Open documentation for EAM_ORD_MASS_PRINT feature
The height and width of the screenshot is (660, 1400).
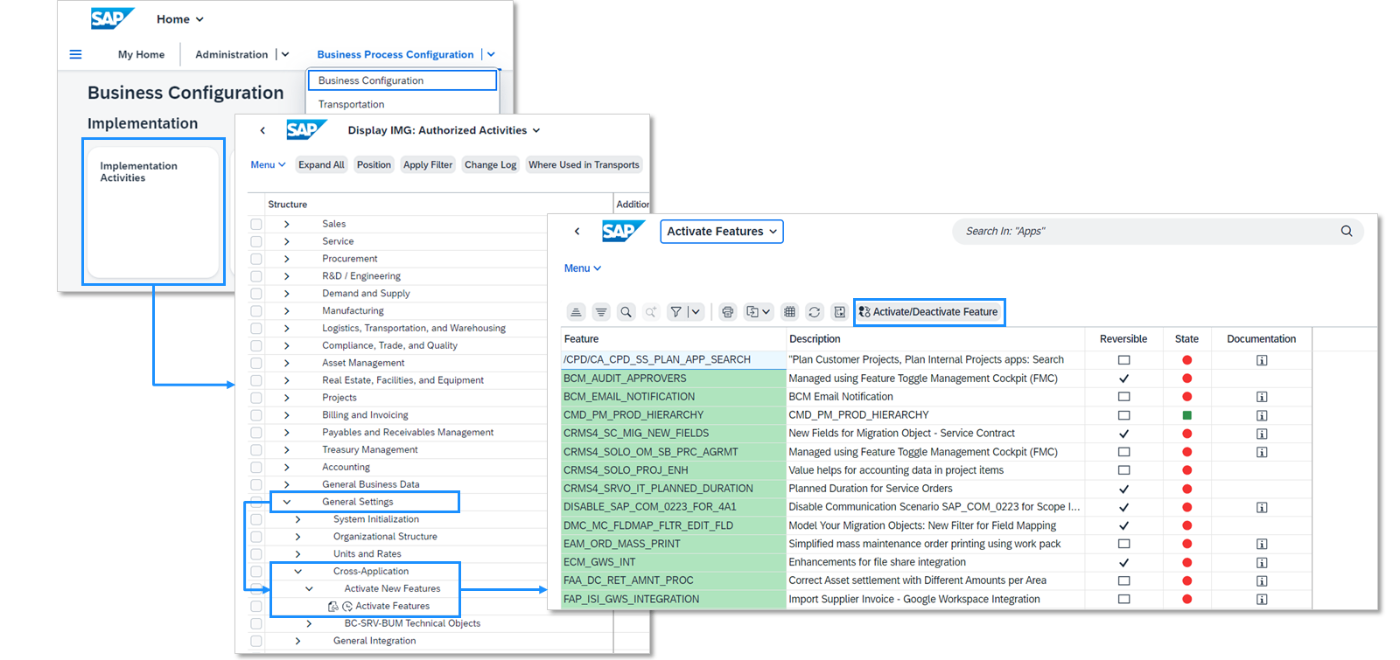pyautogui.click(x=1262, y=544)
